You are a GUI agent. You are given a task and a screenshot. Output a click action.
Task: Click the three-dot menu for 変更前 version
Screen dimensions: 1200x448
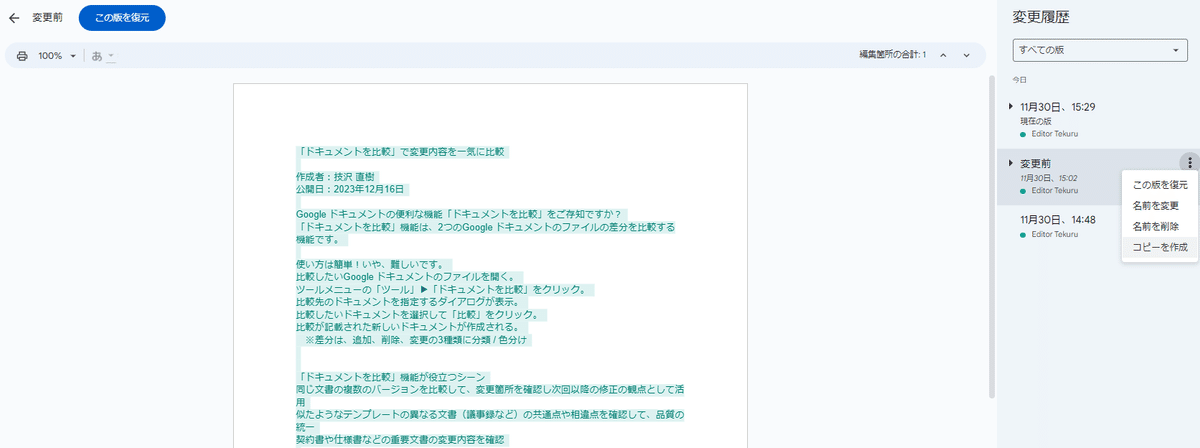1188,163
